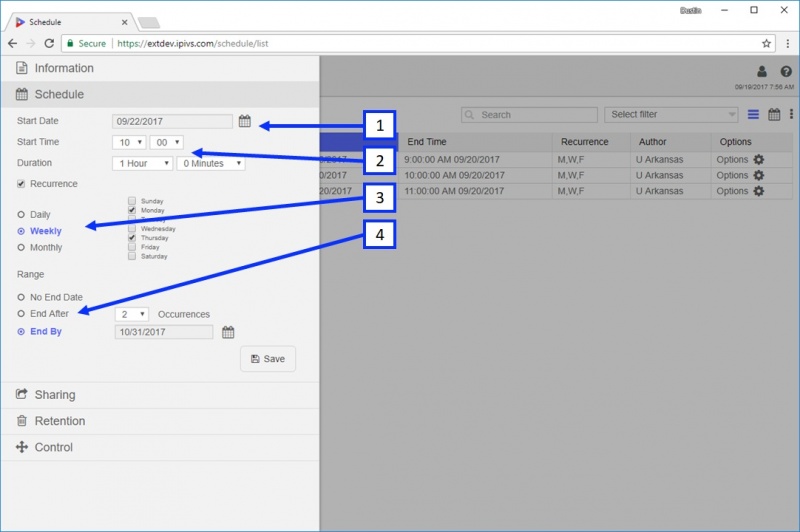The height and width of the screenshot is (532, 800).
Task: Click the browser forward arrow
Action: (31, 43)
